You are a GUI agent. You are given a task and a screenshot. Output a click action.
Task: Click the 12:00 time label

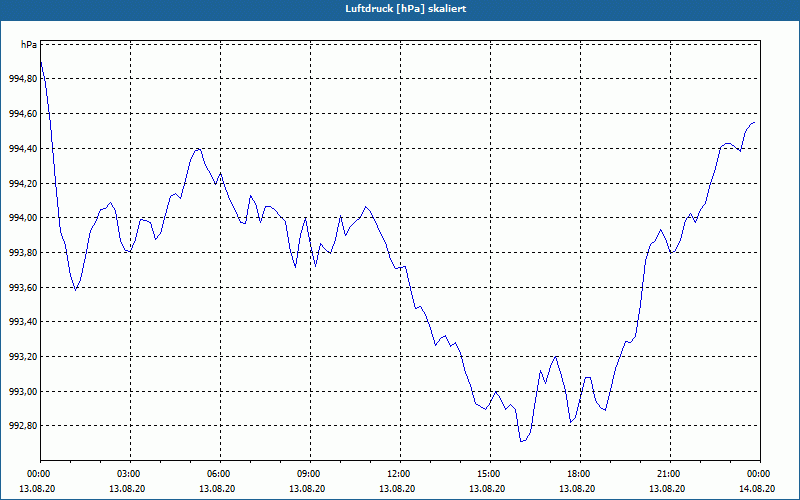tap(400, 474)
